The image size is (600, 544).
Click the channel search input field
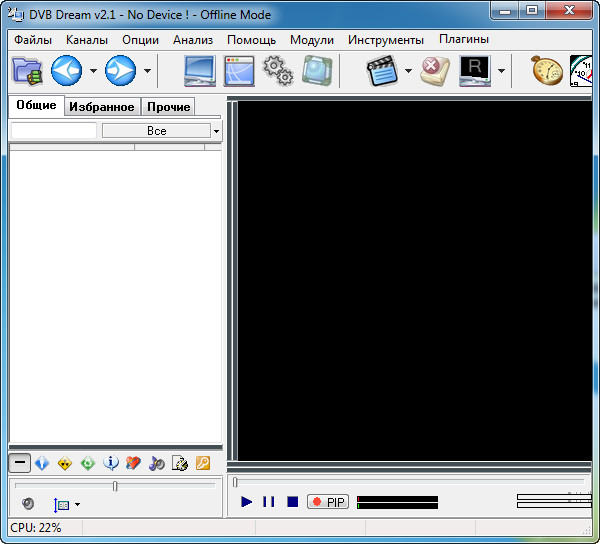point(54,131)
